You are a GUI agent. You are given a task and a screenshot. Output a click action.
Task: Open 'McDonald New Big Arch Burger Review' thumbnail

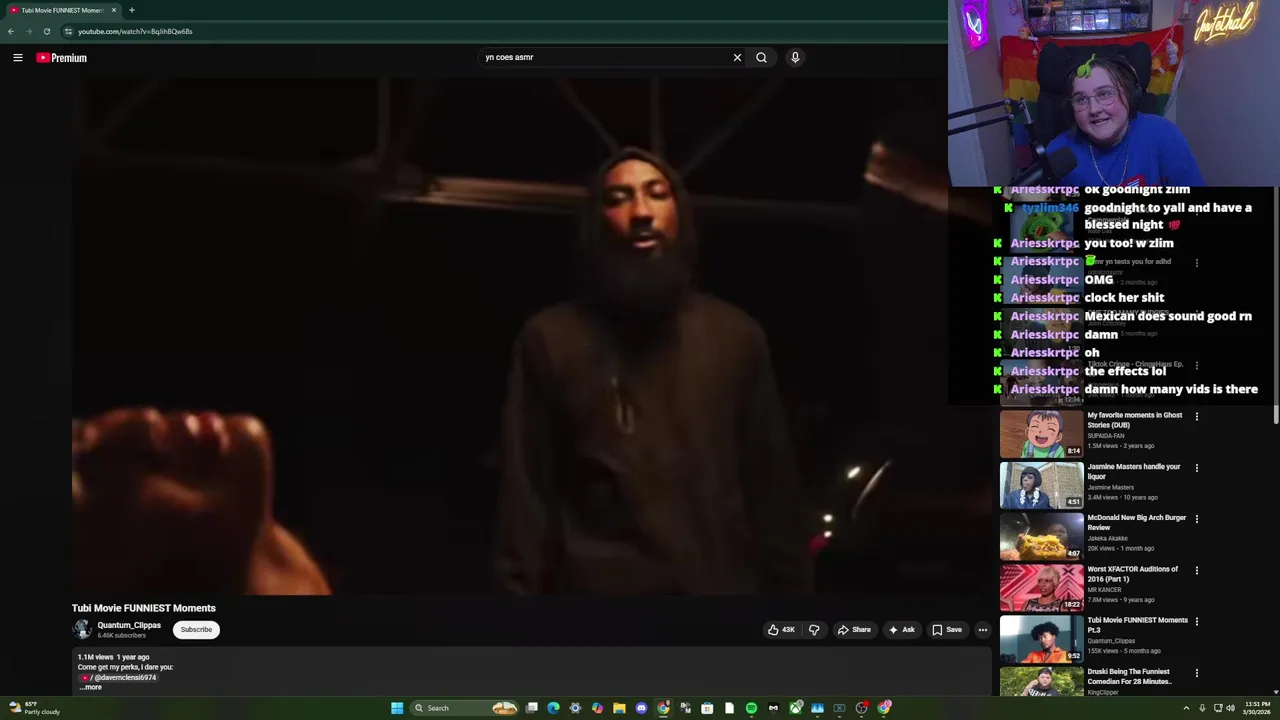click(x=1041, y=535)
